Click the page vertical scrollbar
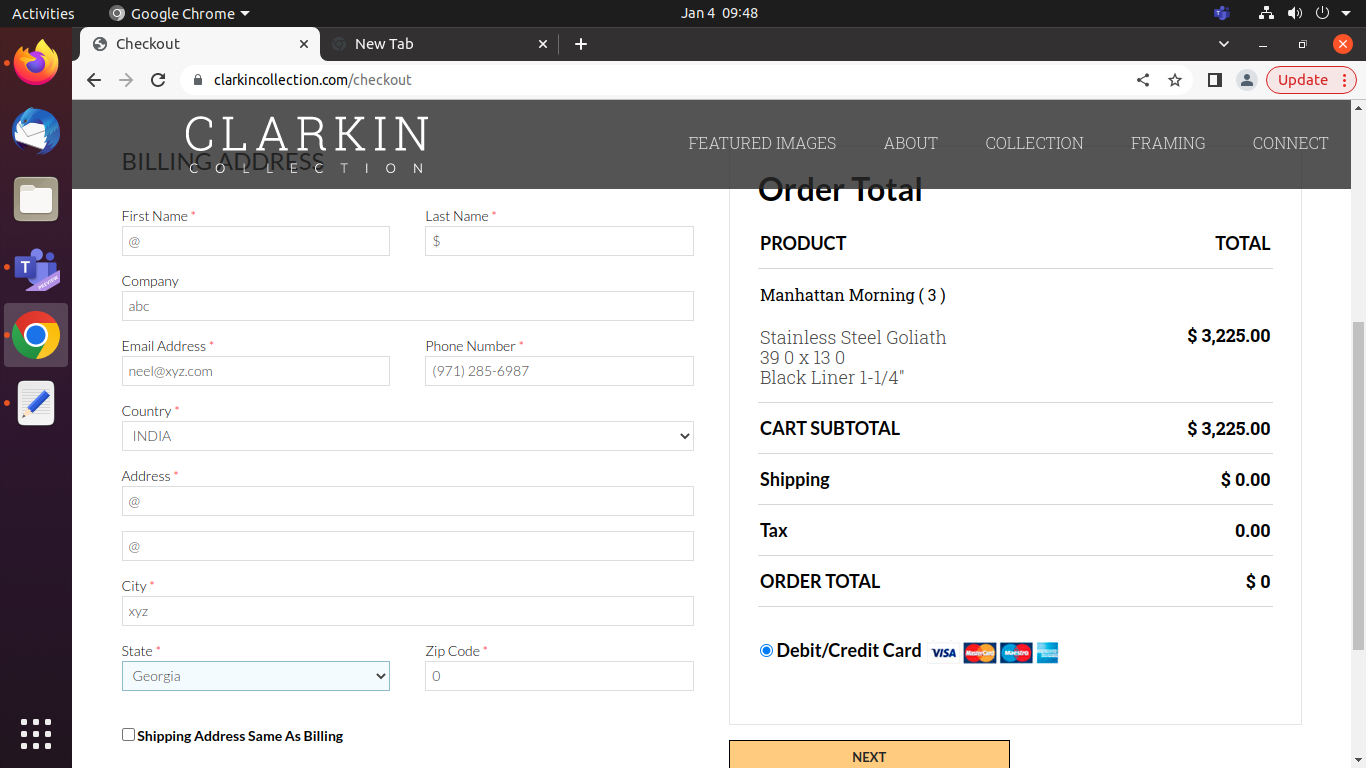 pyautogui.click(x=1358, y=485)
